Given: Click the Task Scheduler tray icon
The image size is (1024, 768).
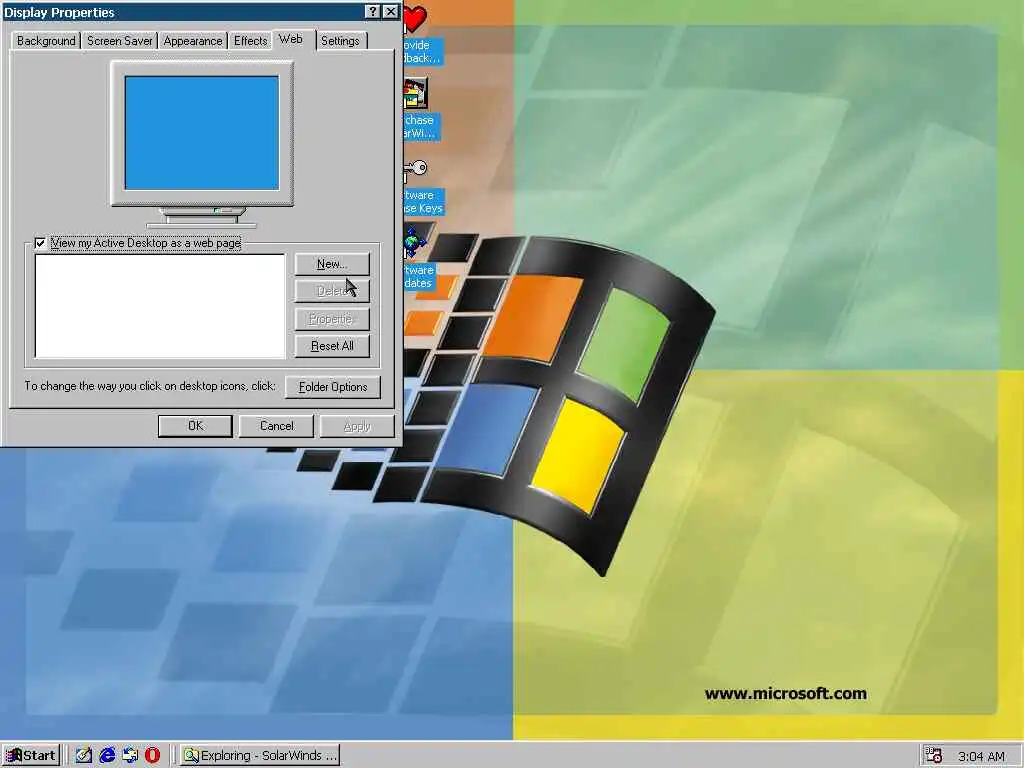Looking at the screenshot, I should point(934,756).
